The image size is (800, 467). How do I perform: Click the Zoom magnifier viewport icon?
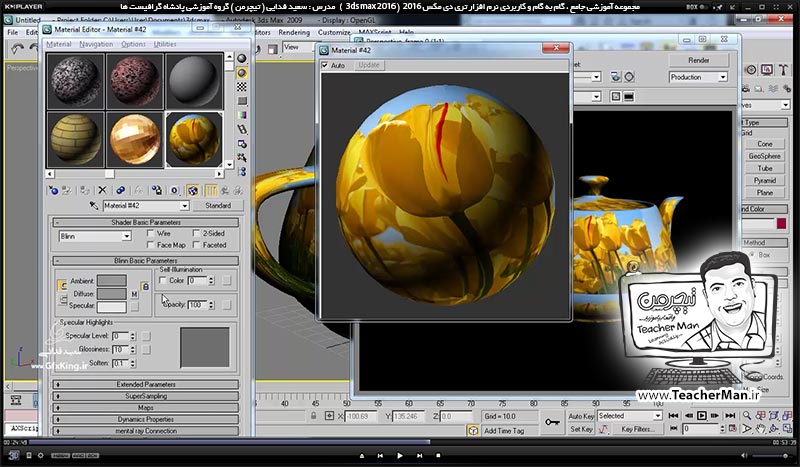pyautogui.click(x=747, y=415)
